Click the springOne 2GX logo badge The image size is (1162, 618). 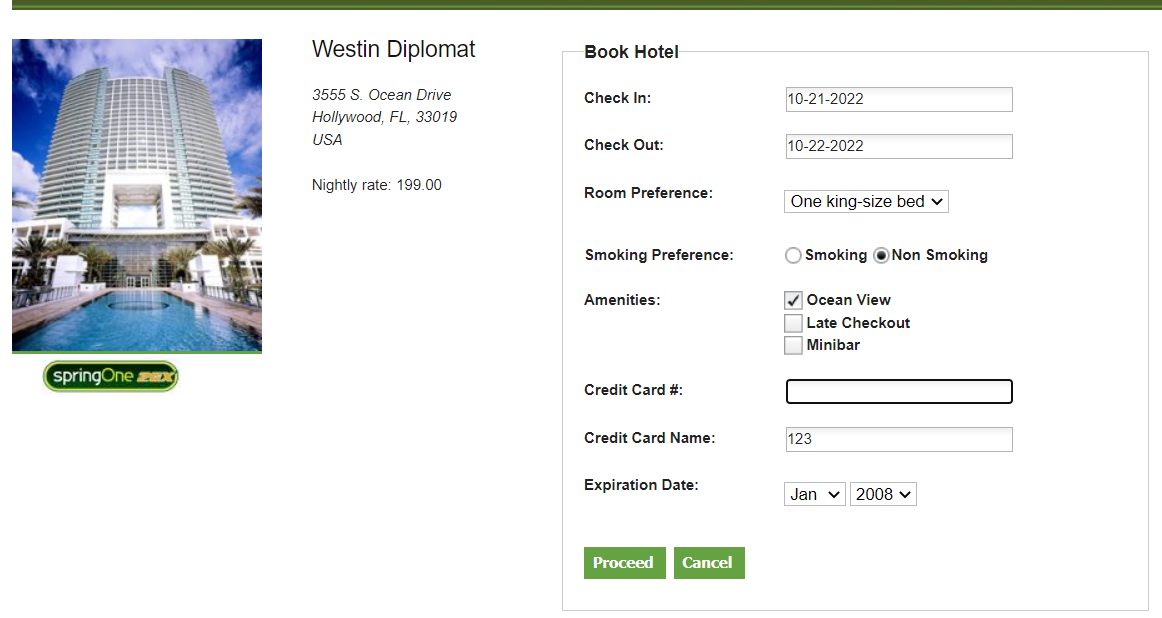pyautogui.click(x=110, y=376)
